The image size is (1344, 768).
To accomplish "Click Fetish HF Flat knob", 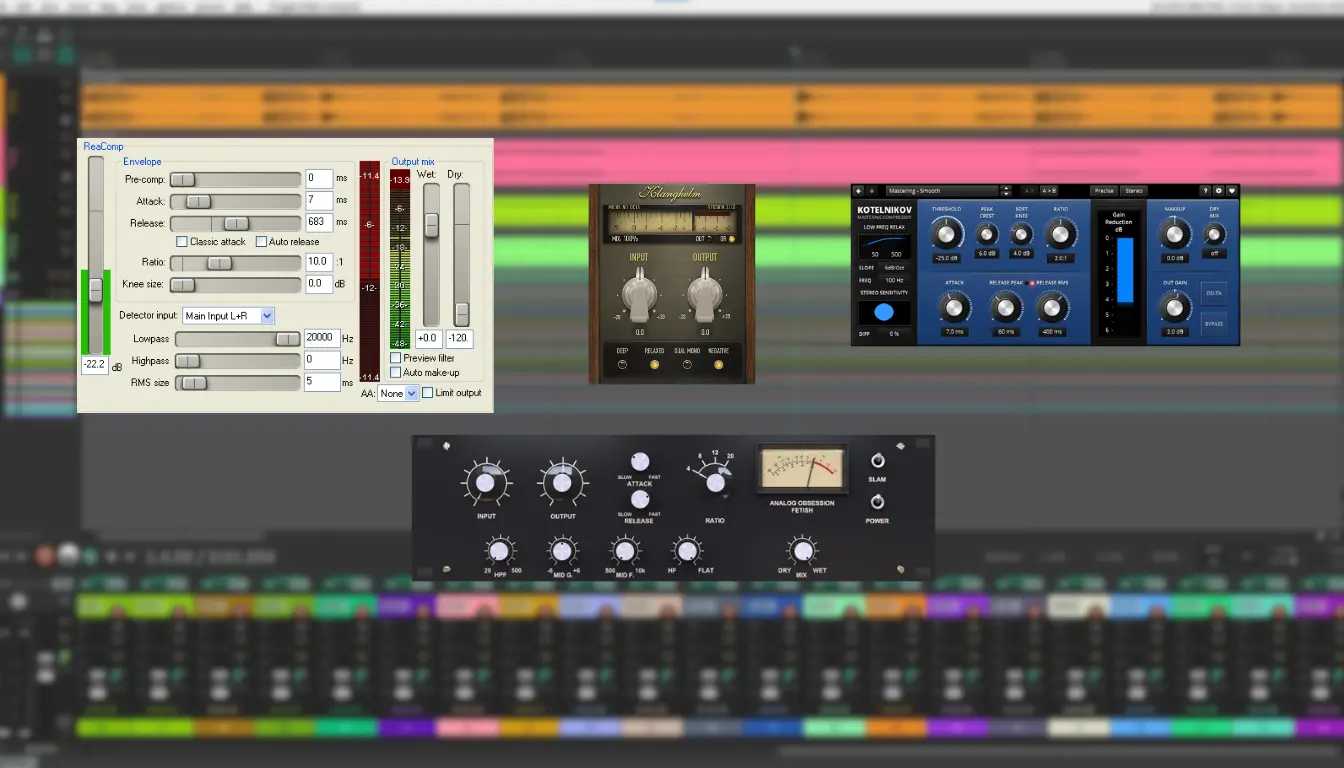I will 686,551.
